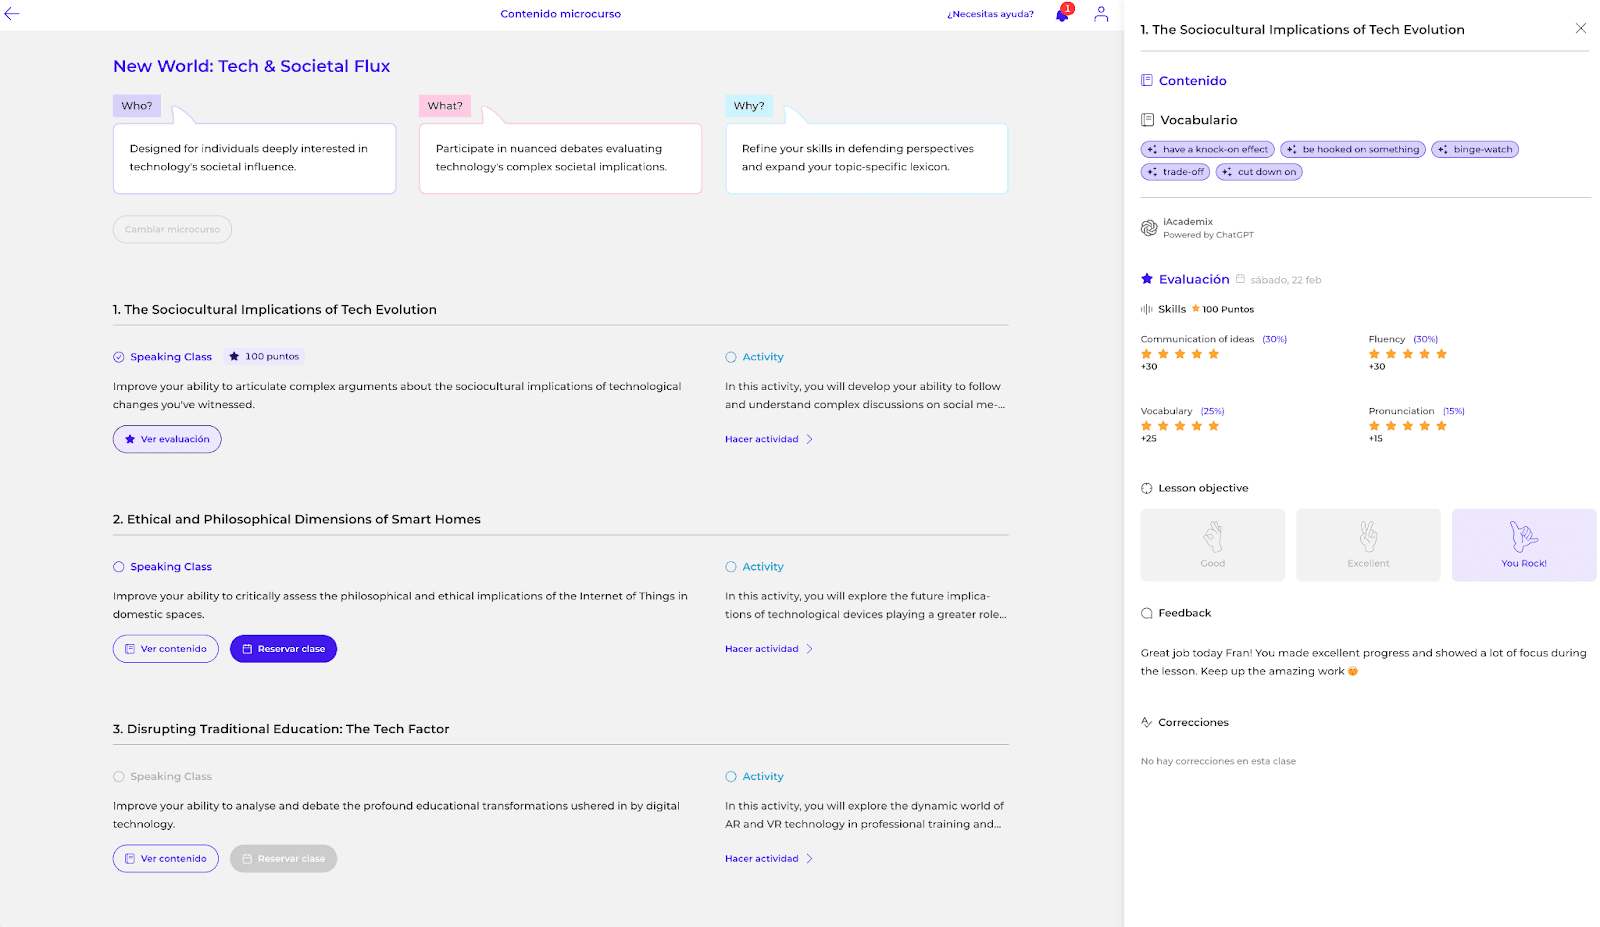Screen dimensions: 1600x927
Task: Toggle Speaking Class circle in lesson 2
Action: tap(119, 567)
